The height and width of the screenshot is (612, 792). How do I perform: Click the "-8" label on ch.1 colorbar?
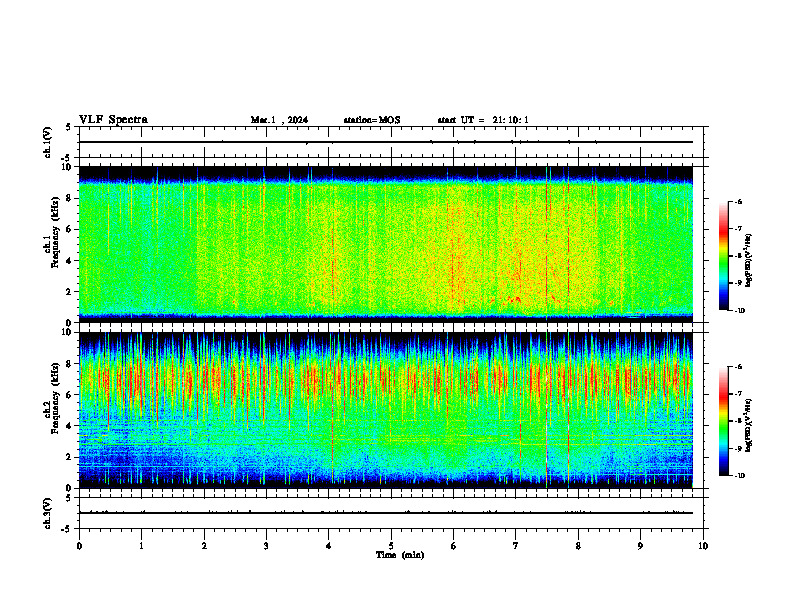click(x=738, y=256)
